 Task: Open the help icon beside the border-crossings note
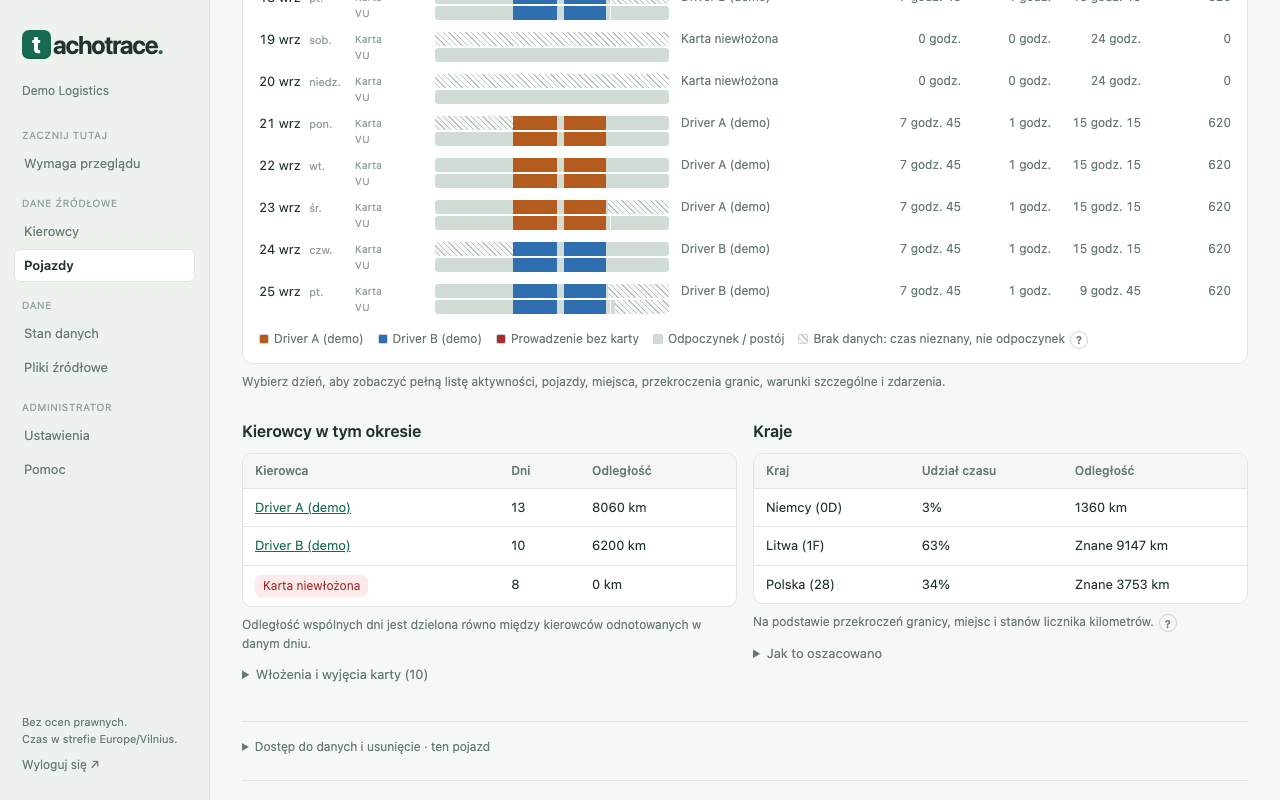(x=1168, y=623)
